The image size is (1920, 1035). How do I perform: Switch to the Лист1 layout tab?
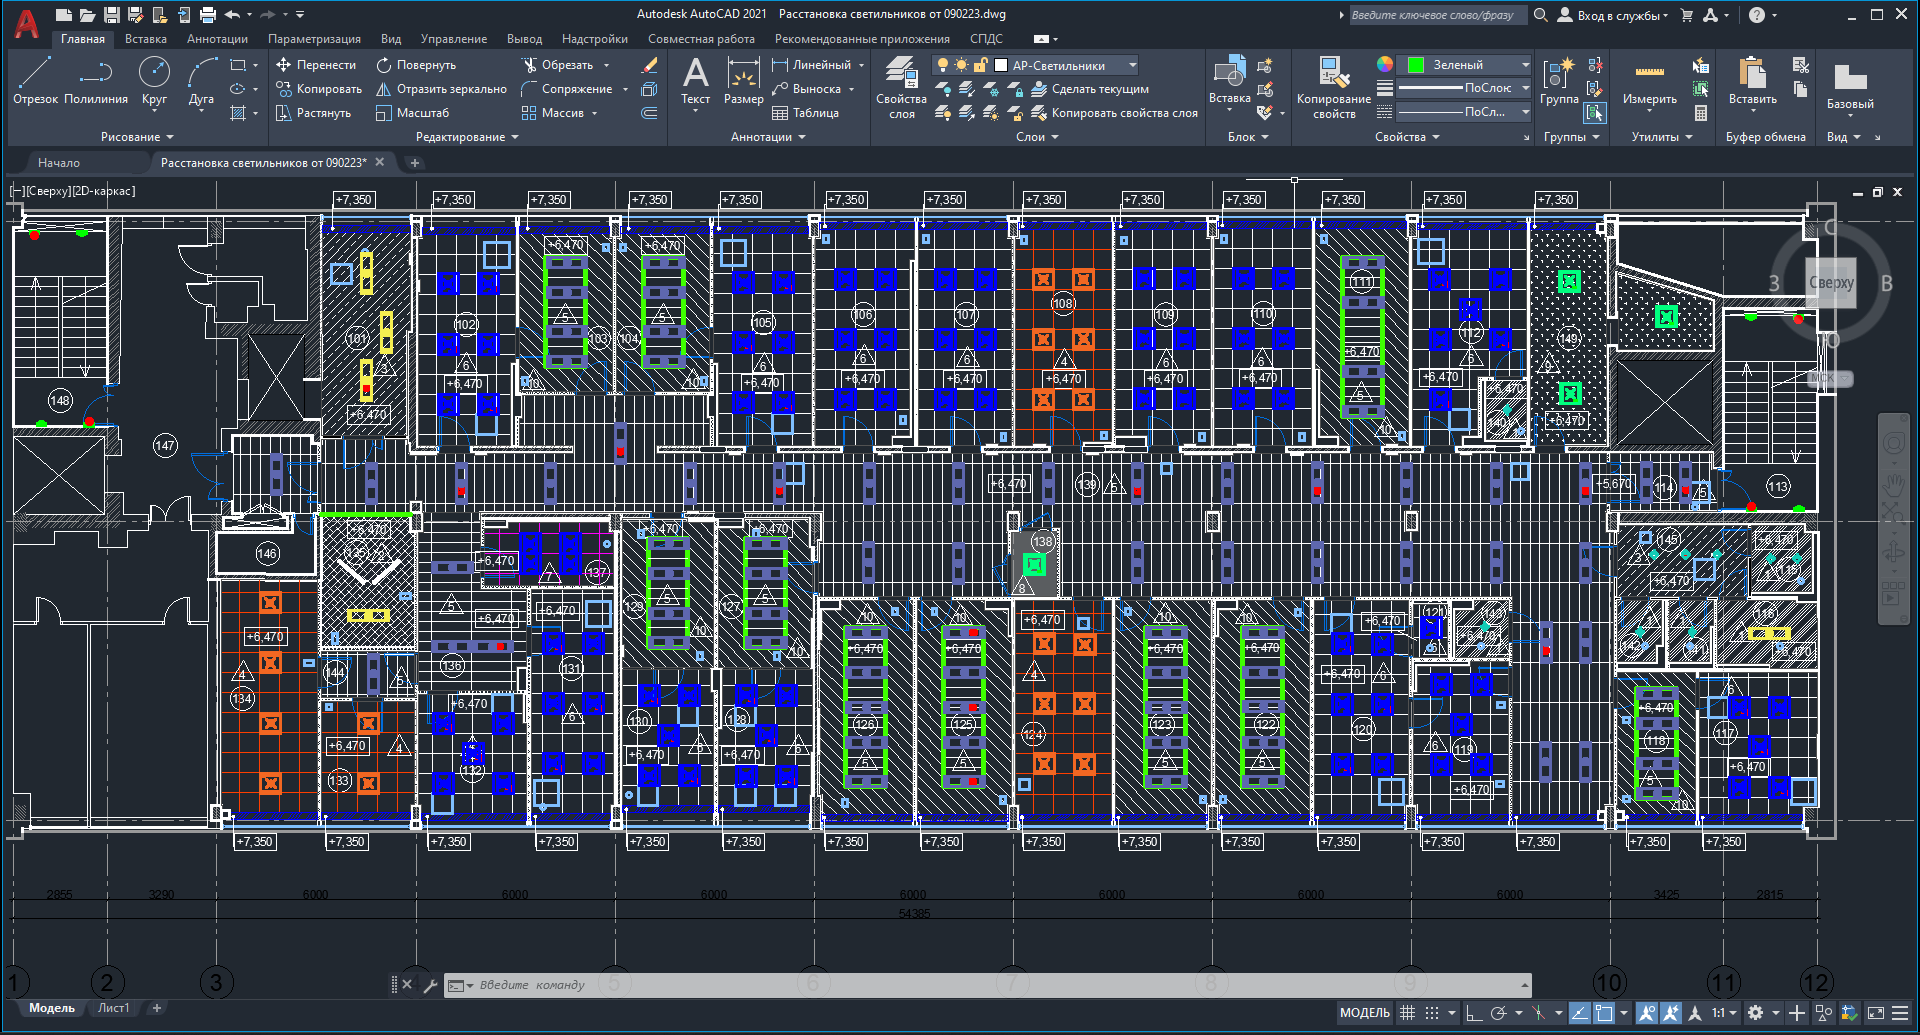point(113,1008)
